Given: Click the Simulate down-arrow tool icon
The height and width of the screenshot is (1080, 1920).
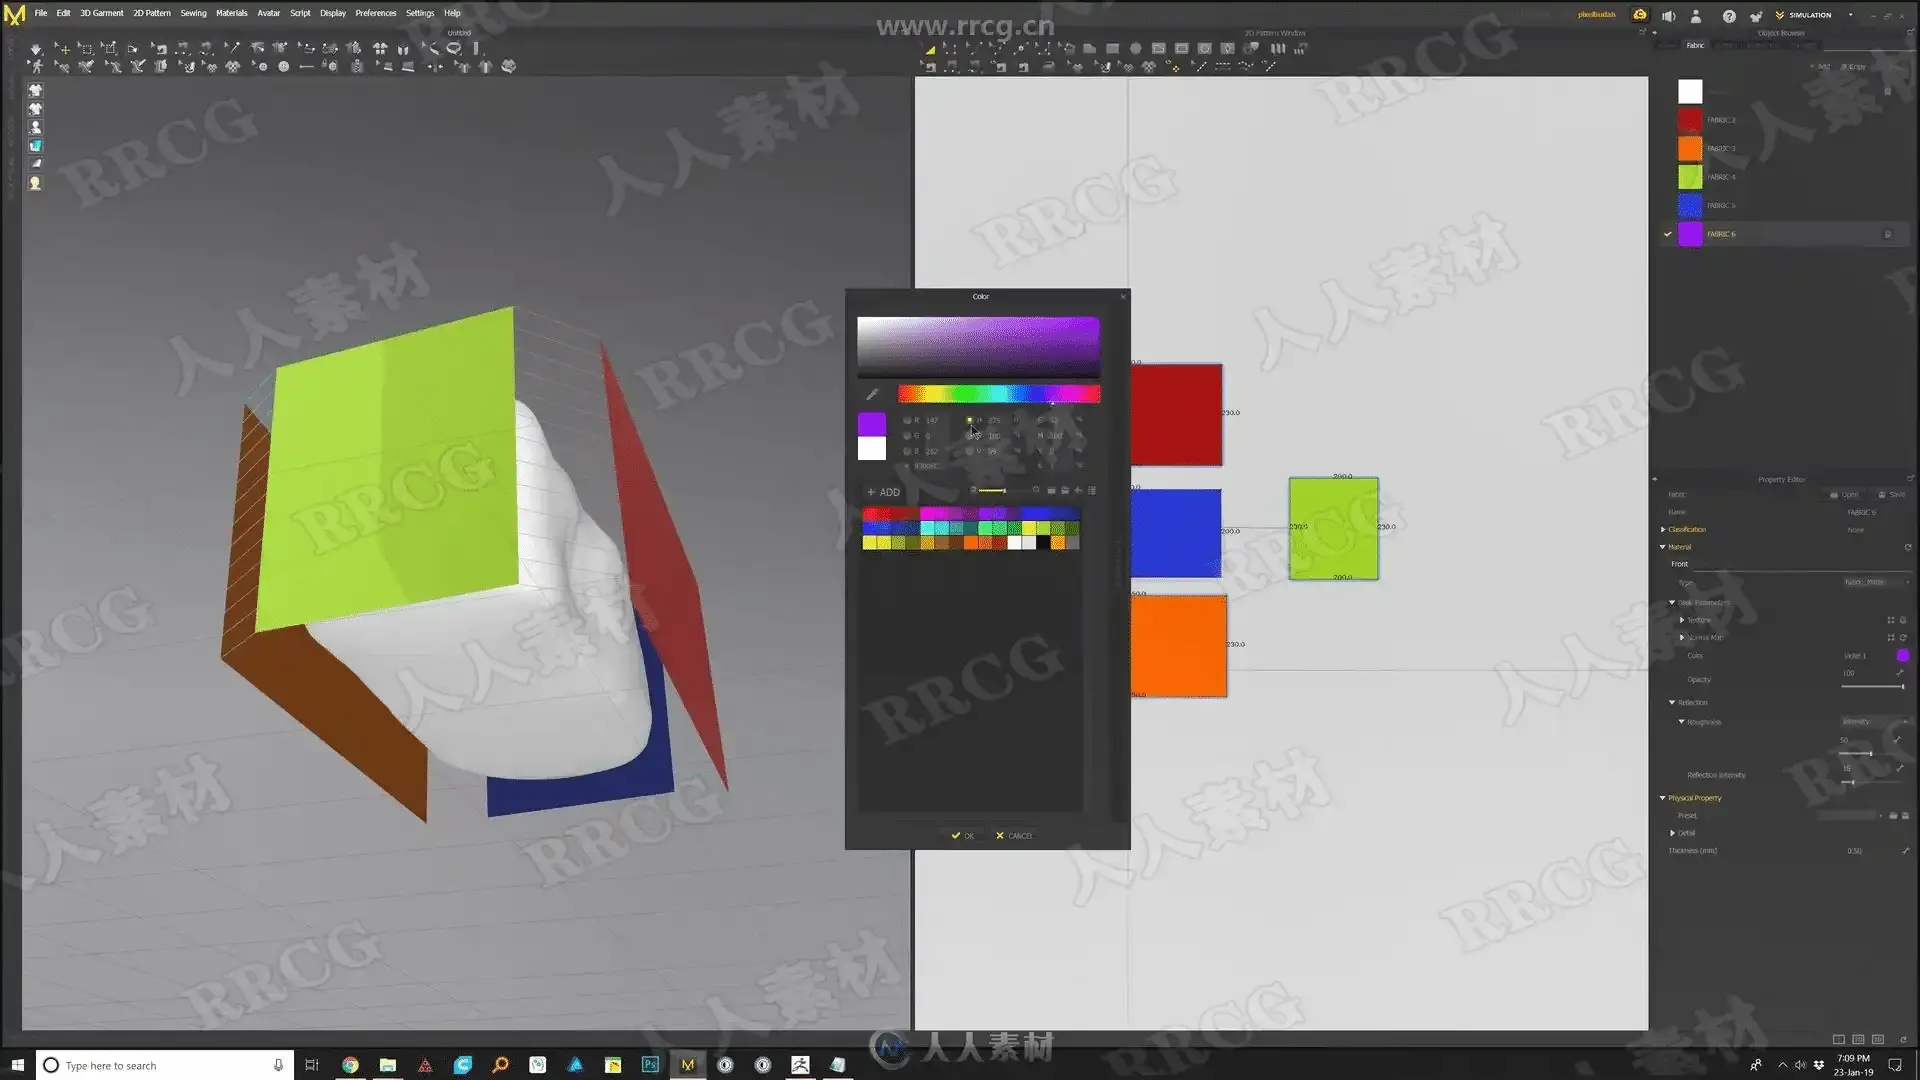Looking at the screenshot, I should coord(36,48).
